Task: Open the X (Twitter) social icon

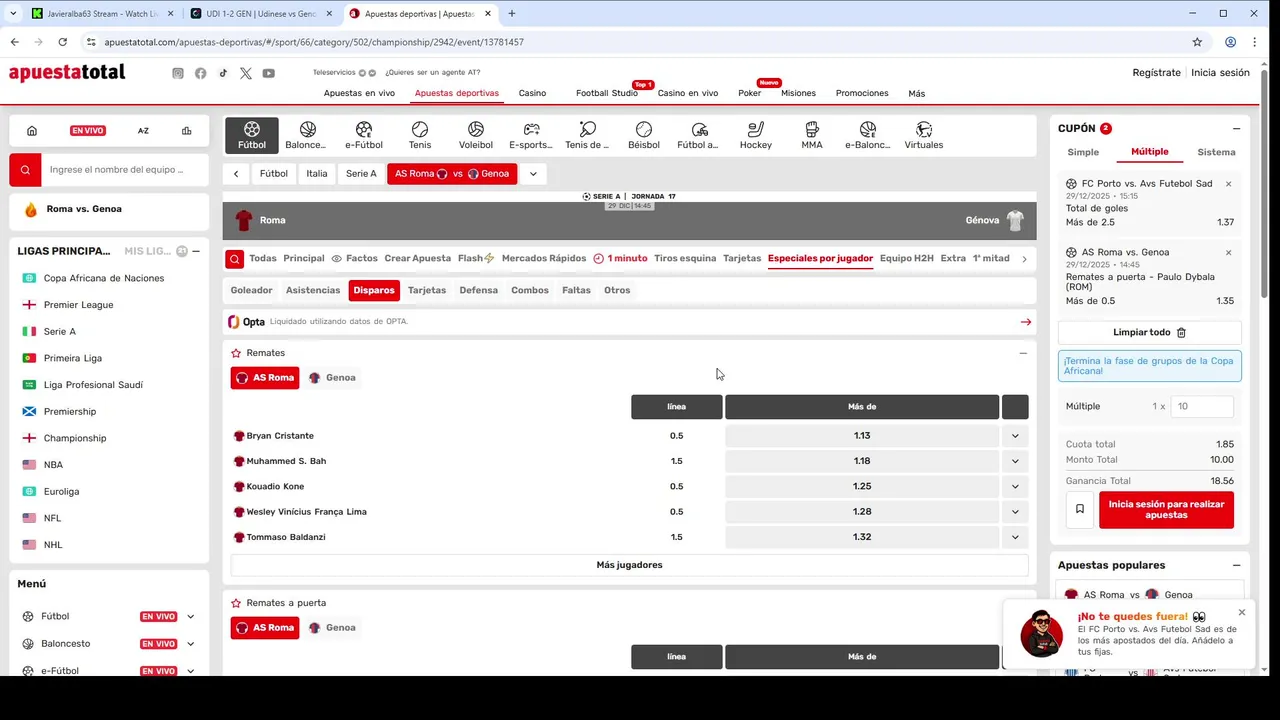Action: click(246, 73)
